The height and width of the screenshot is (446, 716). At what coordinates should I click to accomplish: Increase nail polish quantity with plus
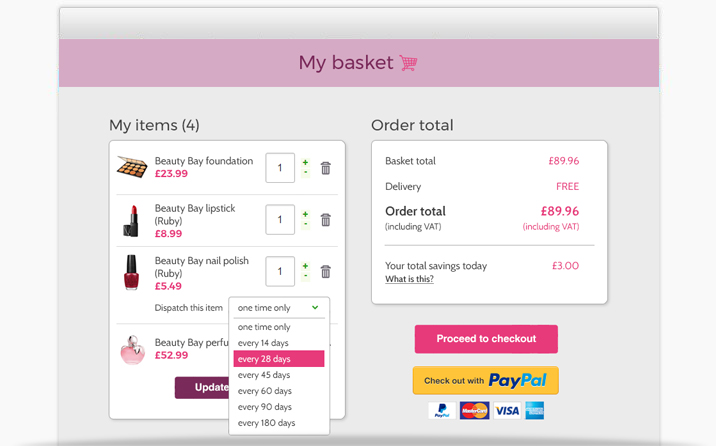[305, 266]
